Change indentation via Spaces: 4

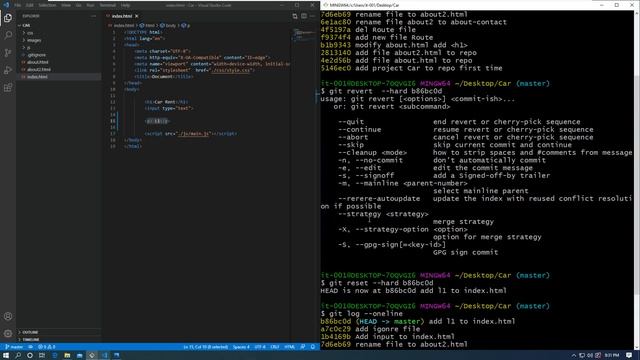(x=241, y=347)
